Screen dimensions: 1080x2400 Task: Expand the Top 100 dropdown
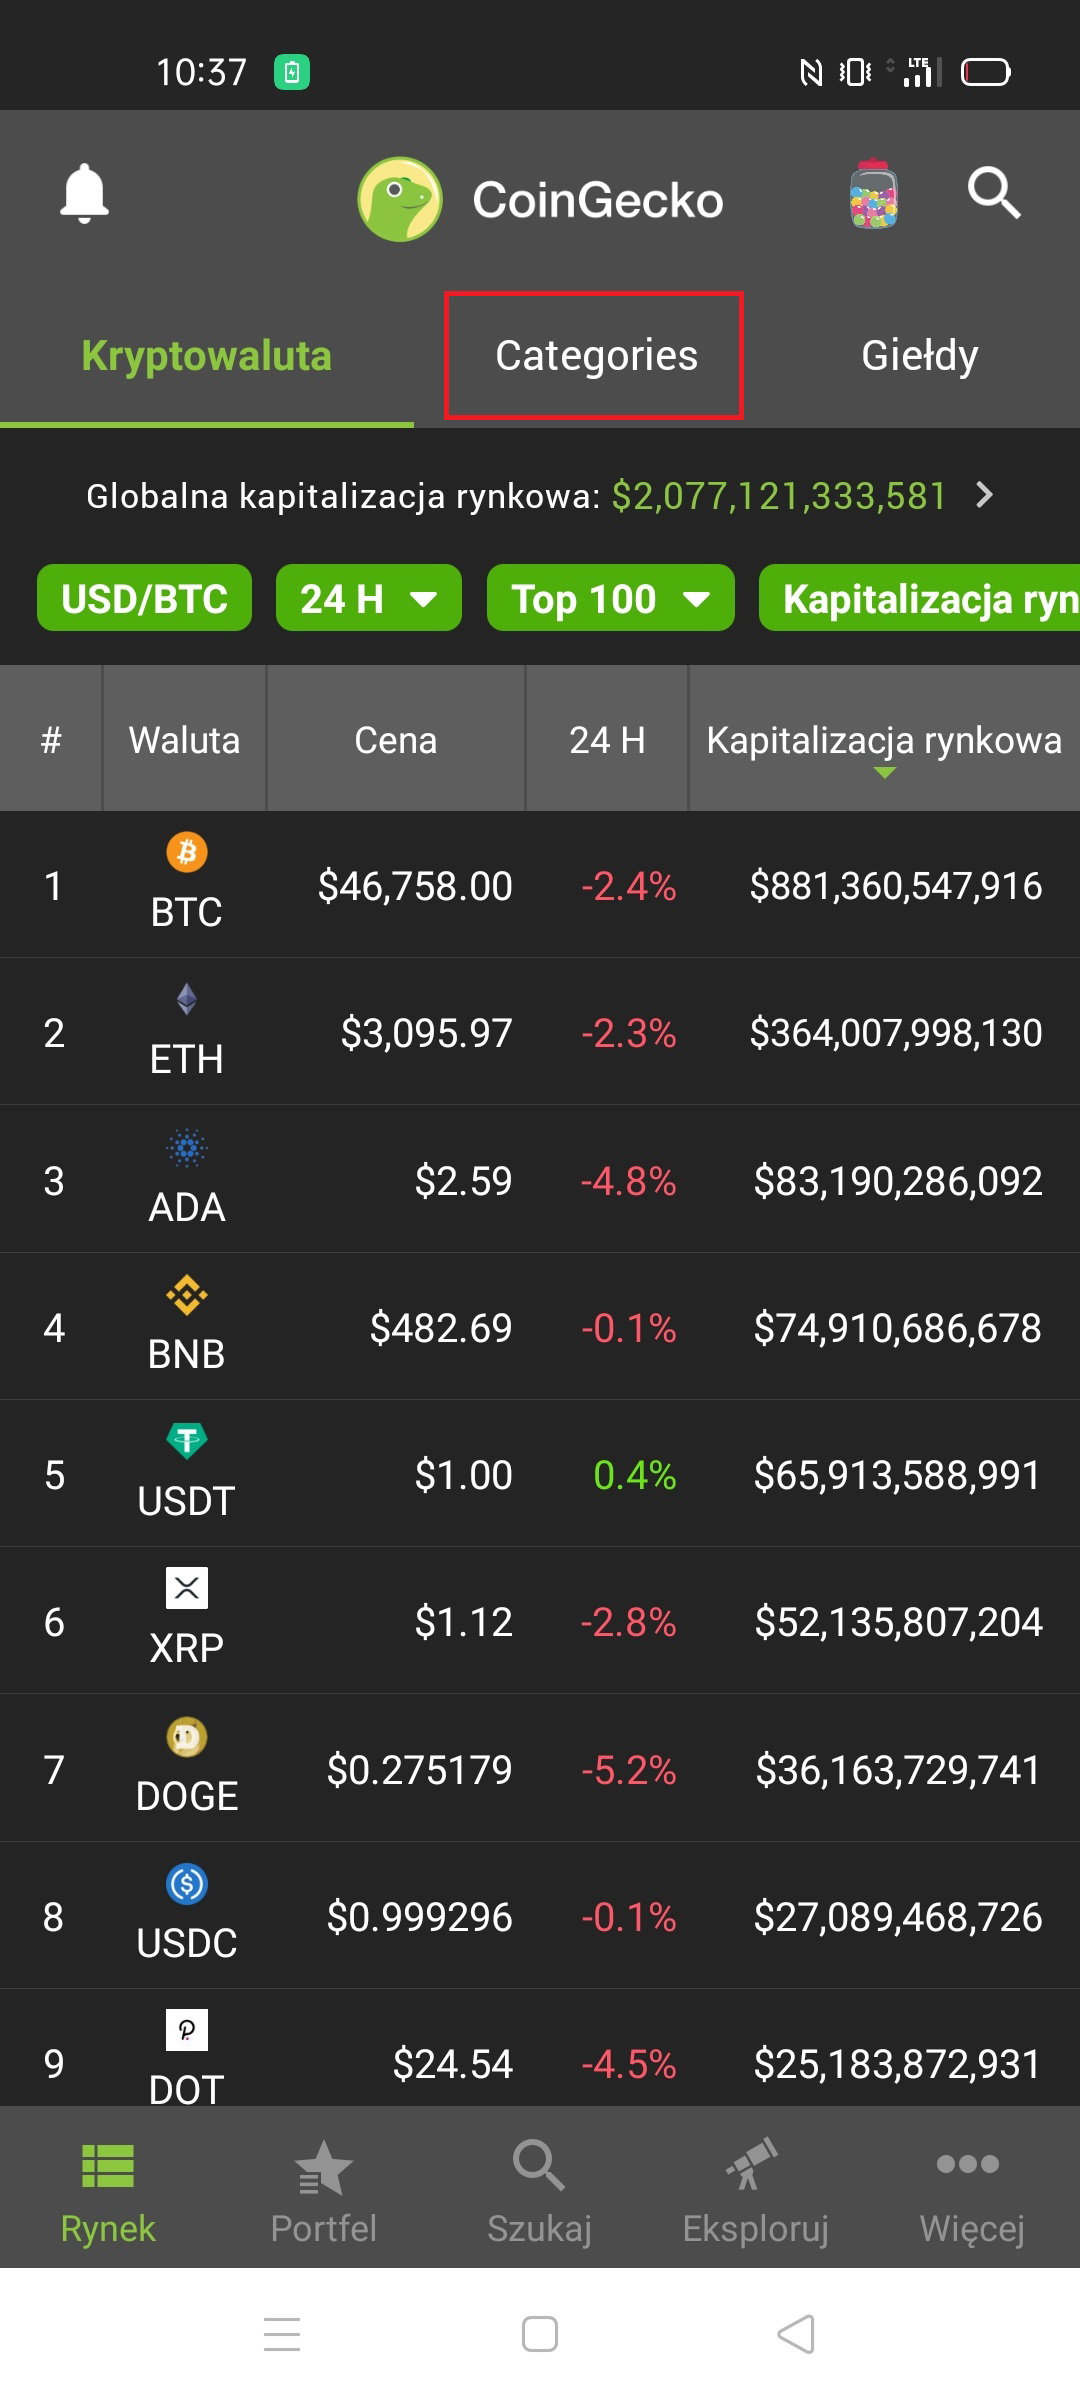tap(611, 598)
